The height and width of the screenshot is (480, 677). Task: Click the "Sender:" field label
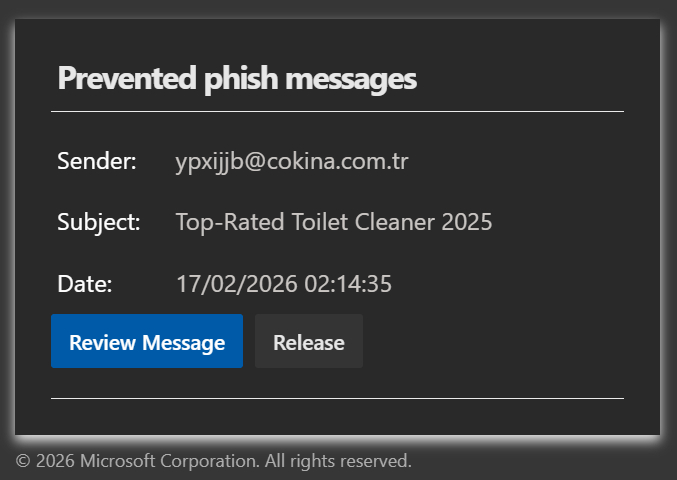(97, 161)
